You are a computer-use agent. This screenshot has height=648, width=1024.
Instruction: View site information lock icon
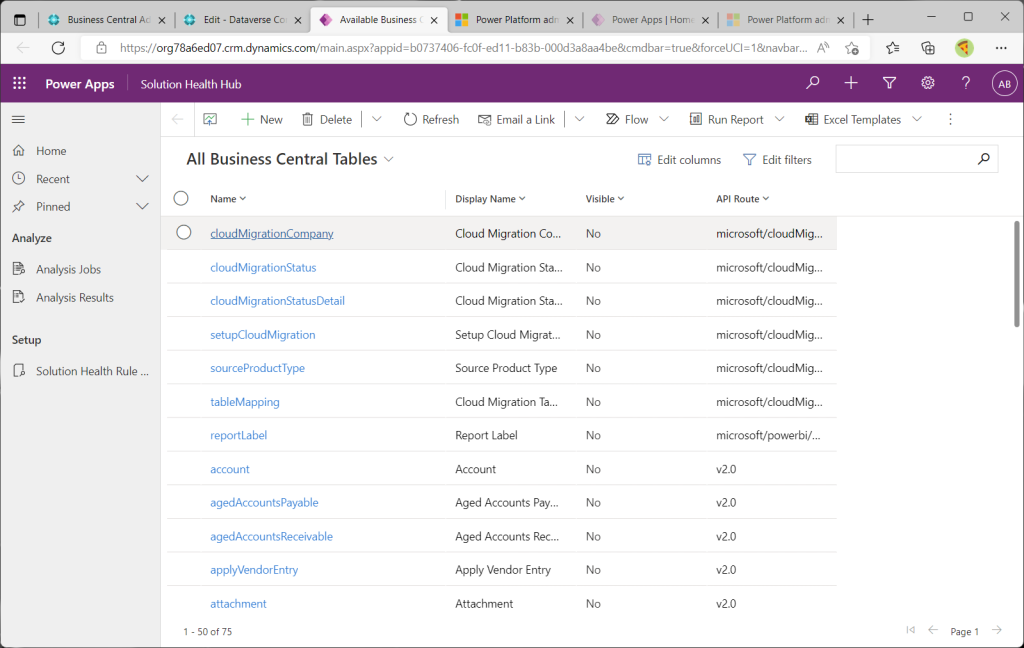[x=101, y=48]
